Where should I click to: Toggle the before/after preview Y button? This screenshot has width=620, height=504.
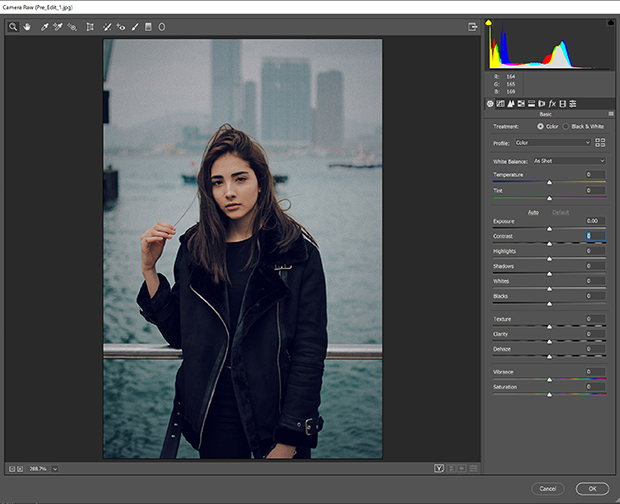pyautogui.click(x=439, y=467)
